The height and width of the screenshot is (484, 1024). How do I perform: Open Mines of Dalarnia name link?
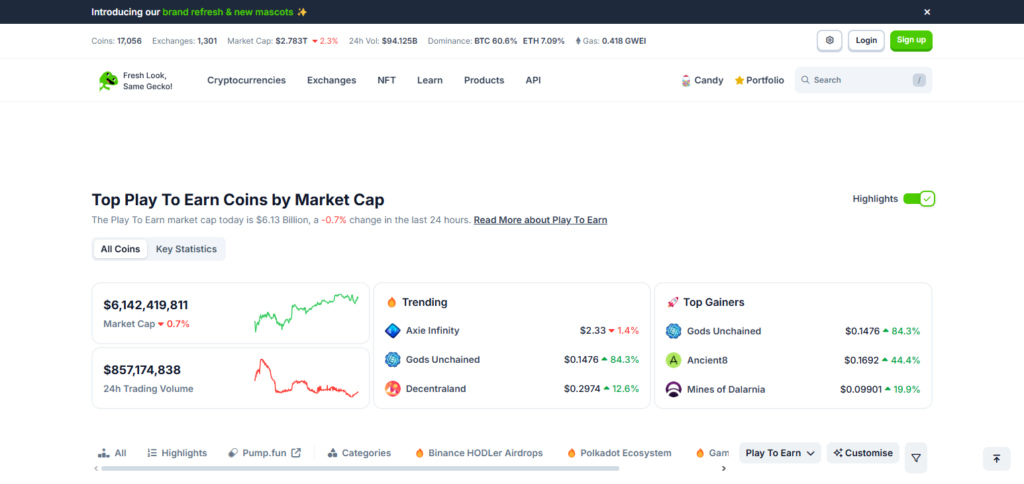pyautogui.click(x=726, y=389)
